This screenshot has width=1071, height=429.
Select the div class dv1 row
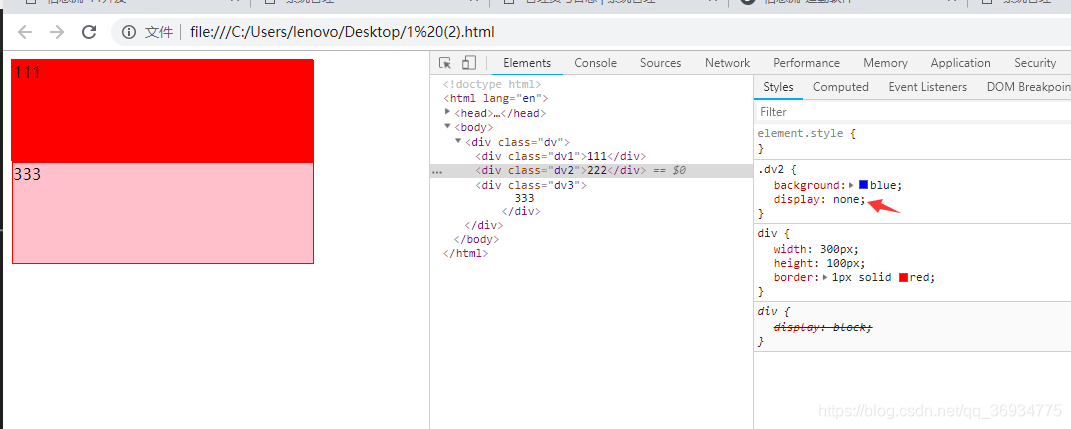tap(561, 156)
